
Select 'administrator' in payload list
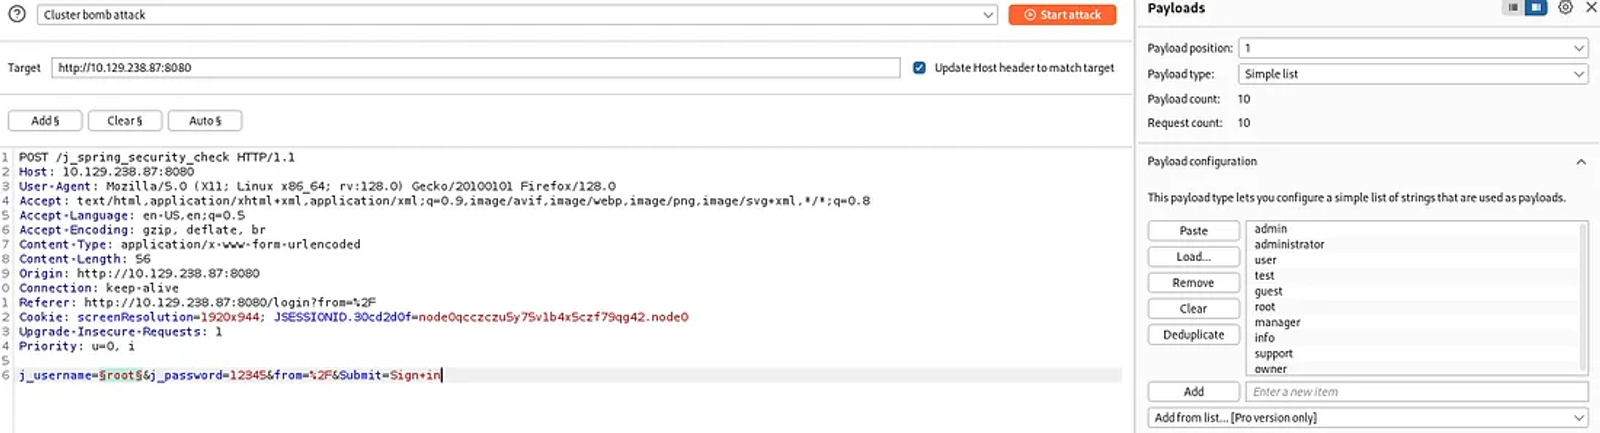pos(1289,244)
